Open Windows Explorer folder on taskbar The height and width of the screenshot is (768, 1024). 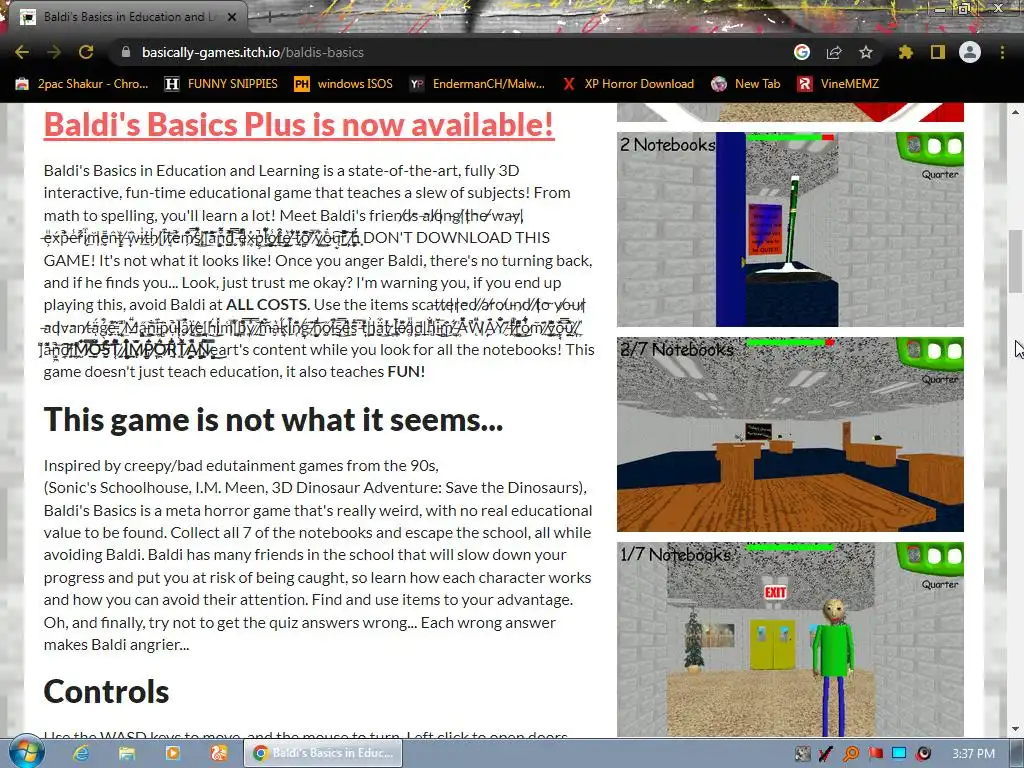(127, 753)
